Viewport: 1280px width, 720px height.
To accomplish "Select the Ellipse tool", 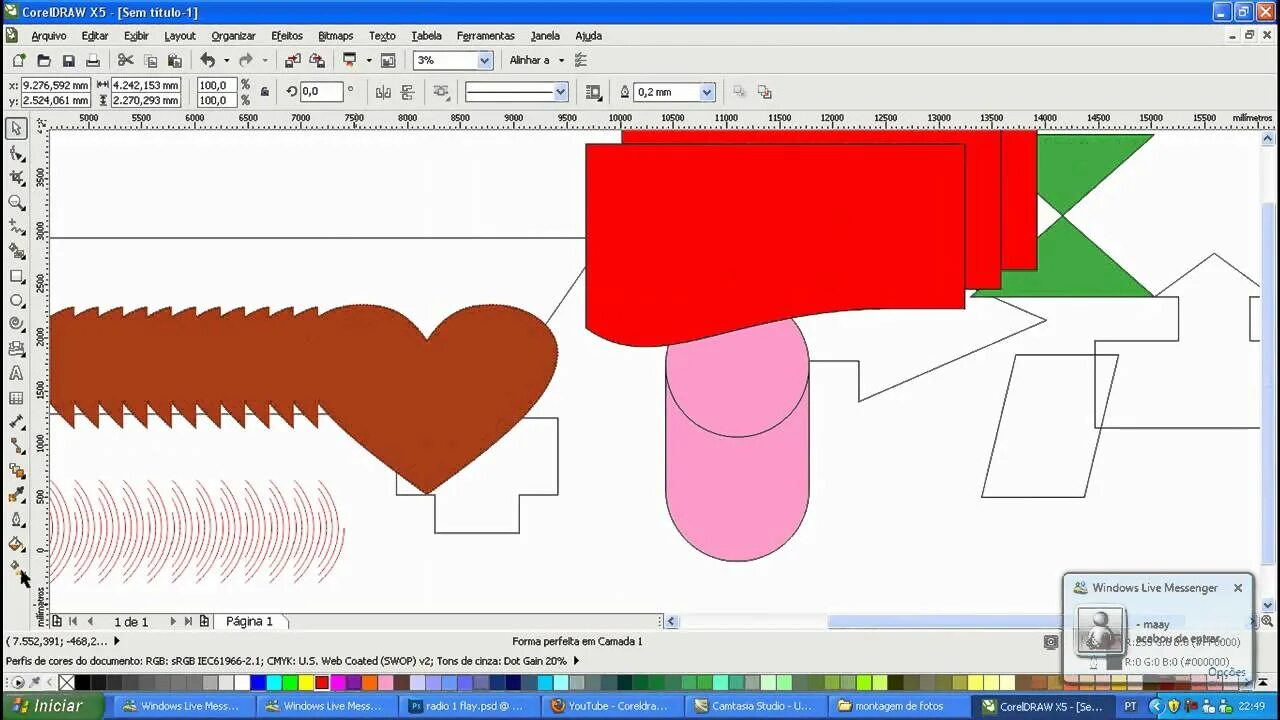I will (16, 300).
